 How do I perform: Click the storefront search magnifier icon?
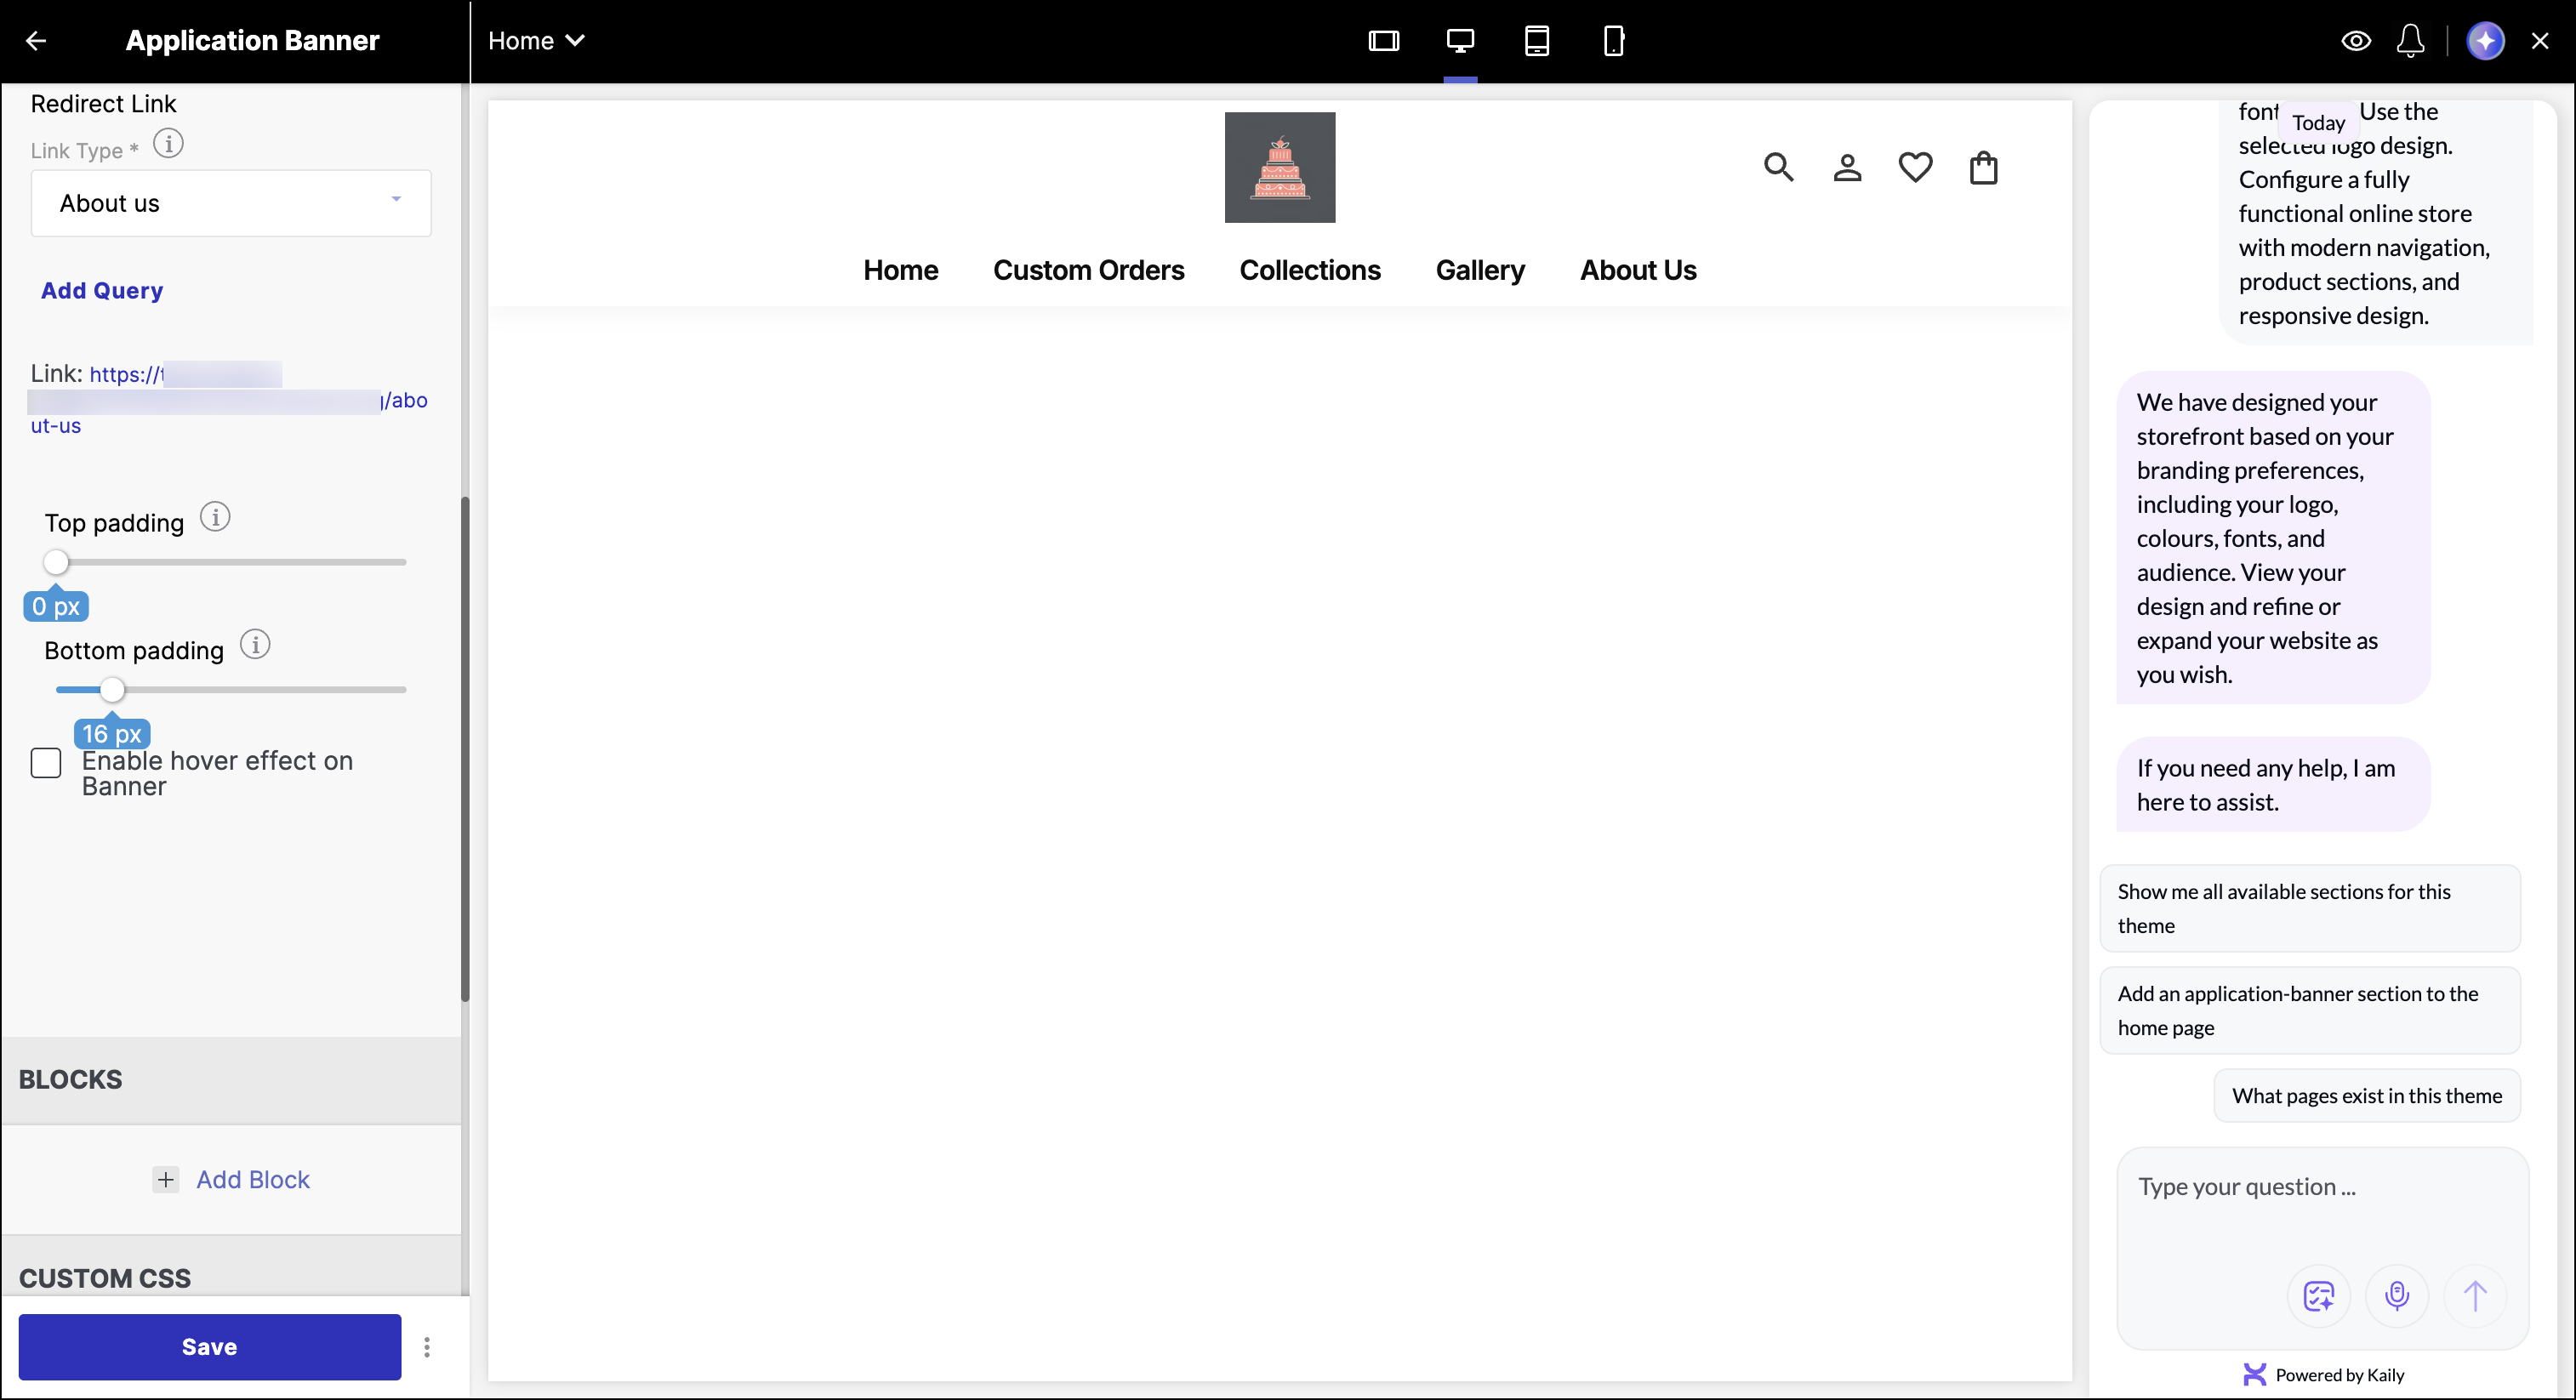point(1778,167)
